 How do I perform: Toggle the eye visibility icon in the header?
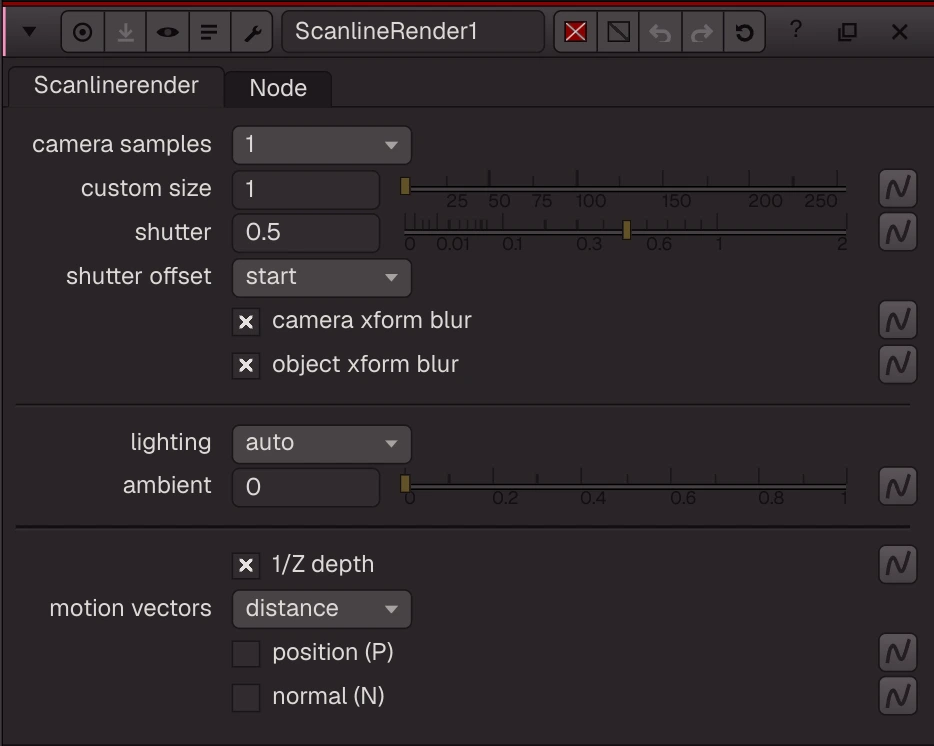click(x=167, y=32)
